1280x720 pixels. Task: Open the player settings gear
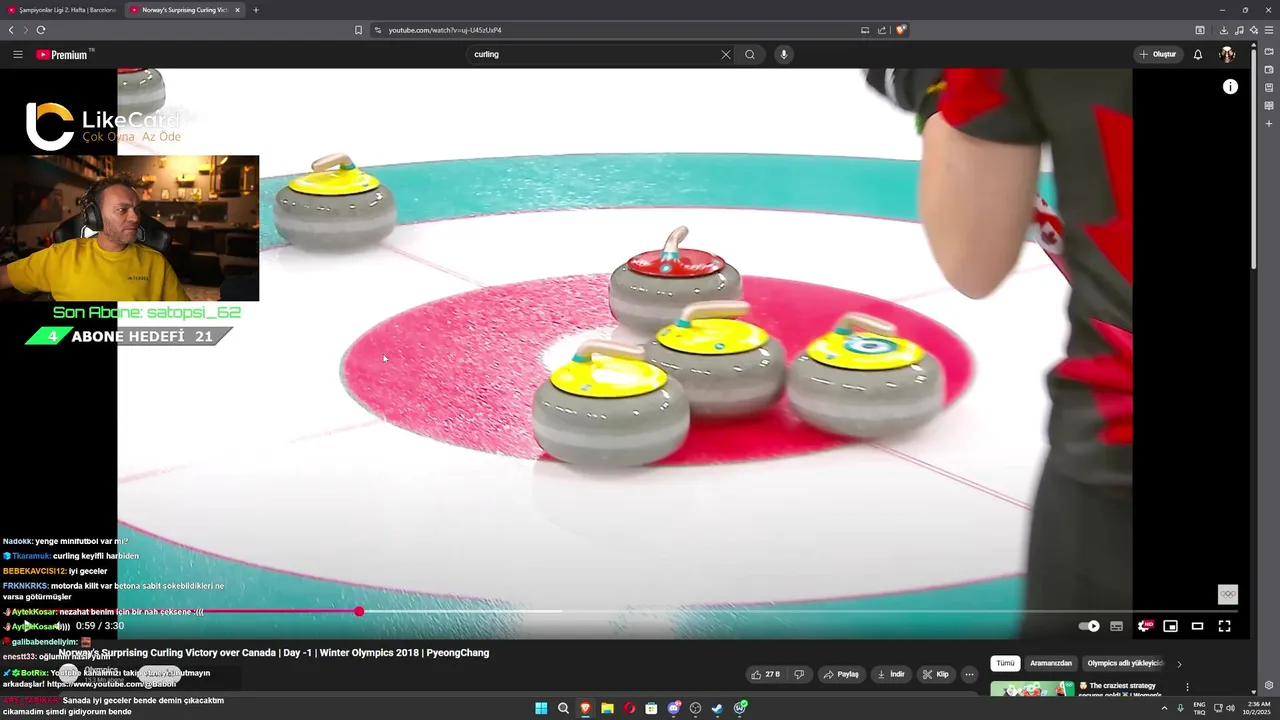click(1144, 626)
